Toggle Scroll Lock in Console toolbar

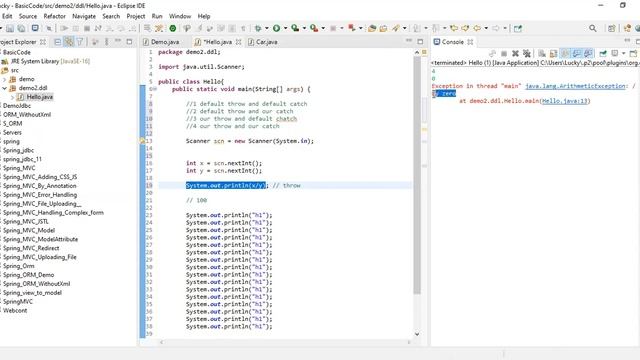click(x=553, y=53)
